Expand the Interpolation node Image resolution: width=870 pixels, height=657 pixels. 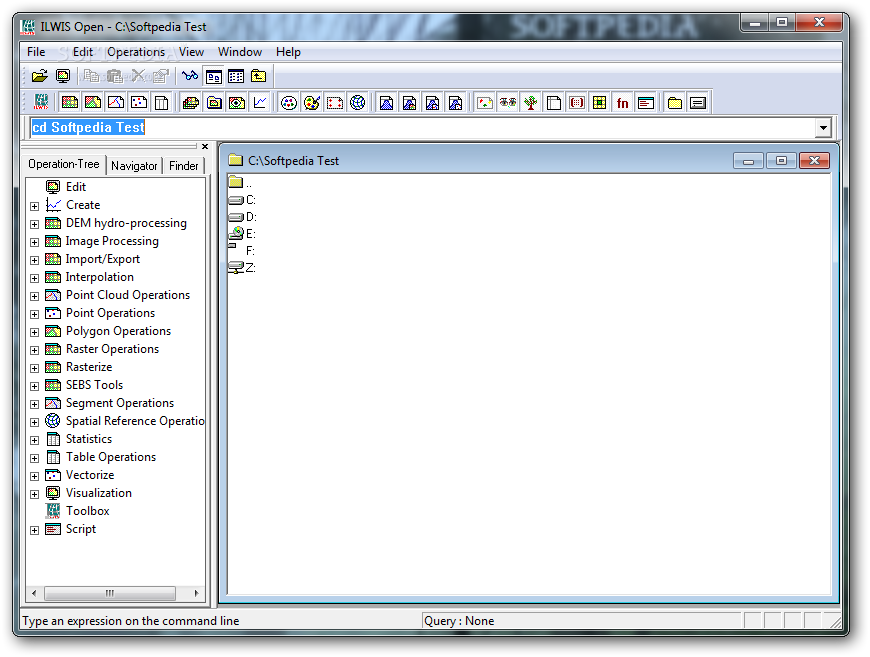point(34,278)
